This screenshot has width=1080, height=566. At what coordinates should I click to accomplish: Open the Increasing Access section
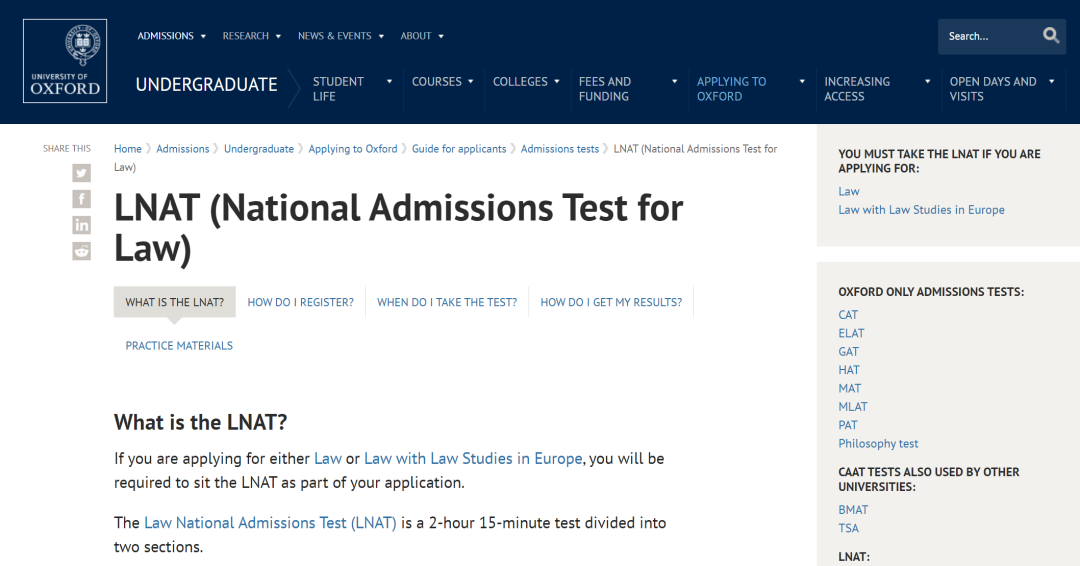[857, 89]
